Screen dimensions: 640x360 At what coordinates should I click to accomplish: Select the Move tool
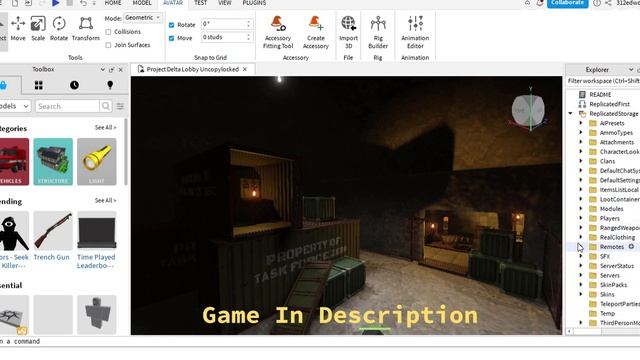[x=18, y=29]
